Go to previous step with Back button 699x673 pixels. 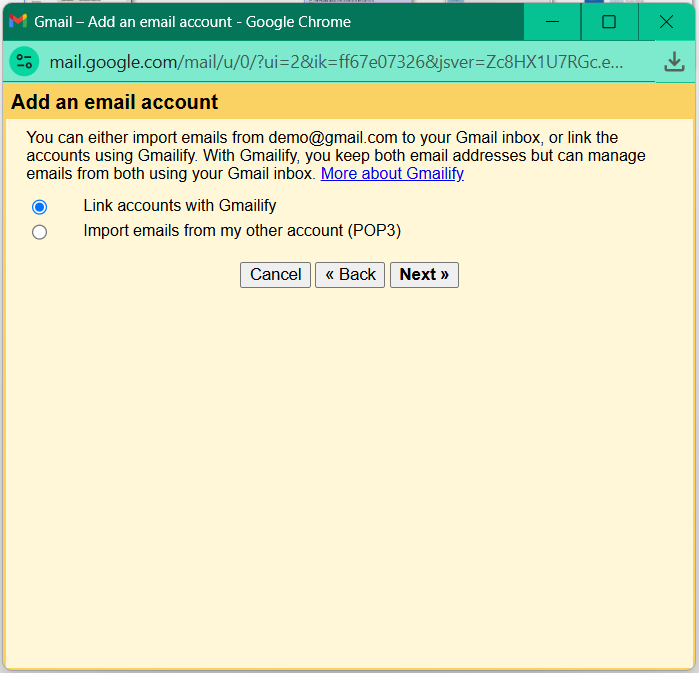350,275
